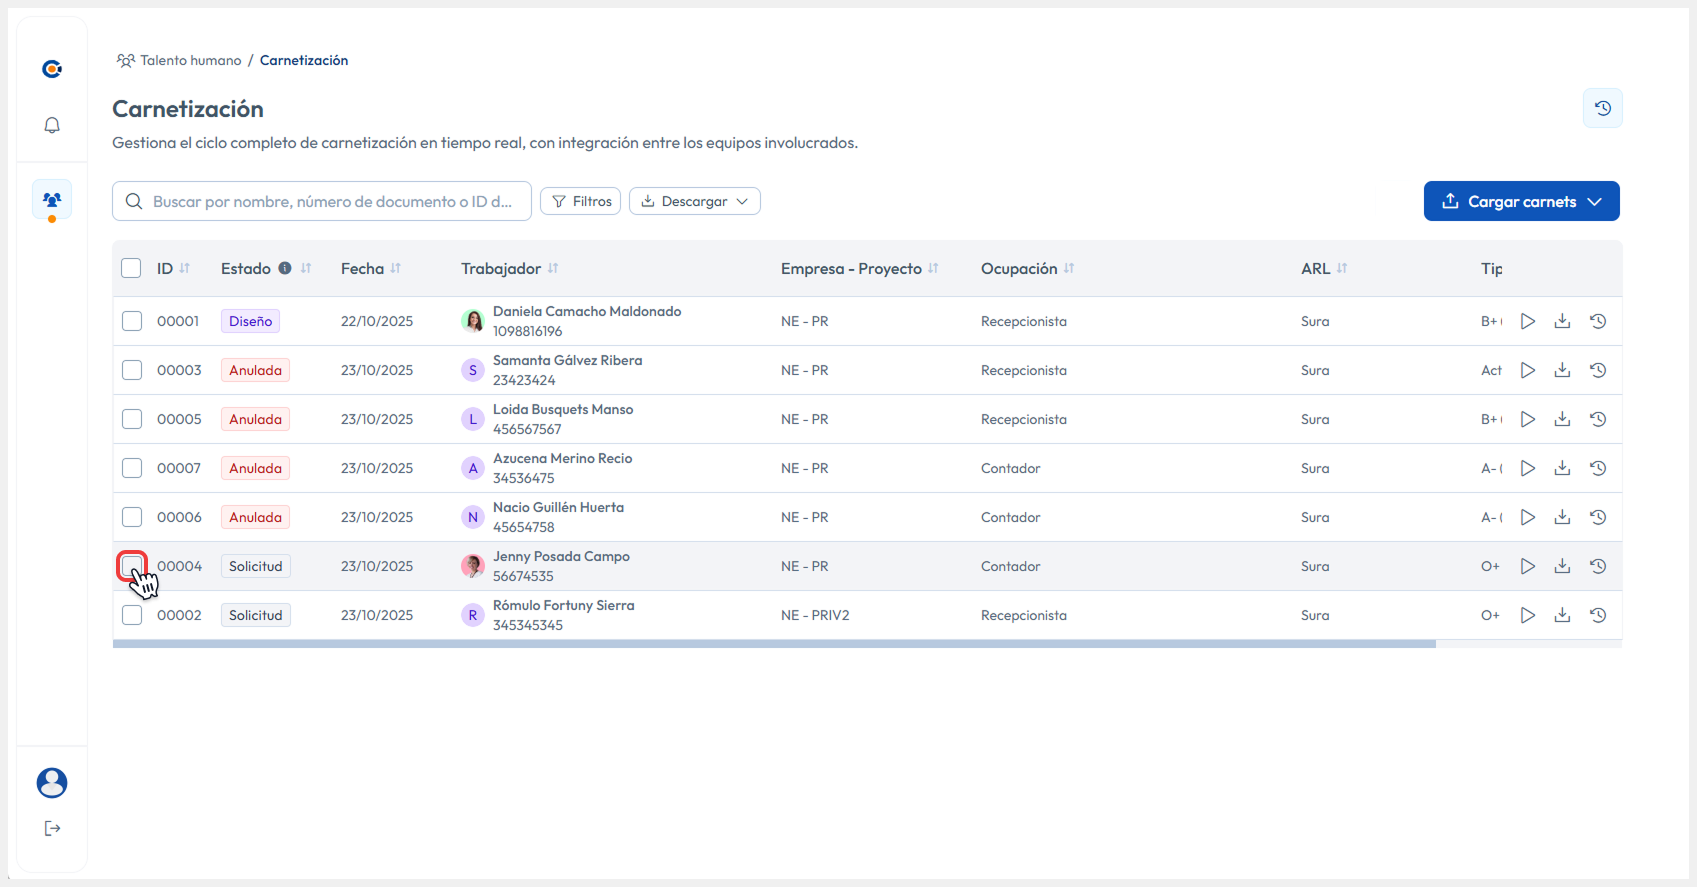Click the logout icon in sidebar

point(52,828)
